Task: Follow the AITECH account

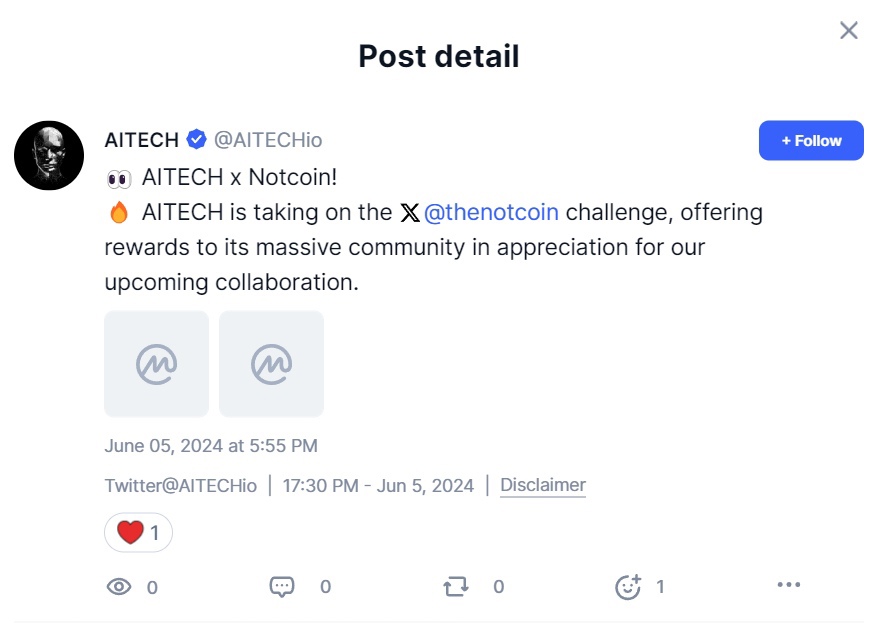Action: tap(811, 141)
